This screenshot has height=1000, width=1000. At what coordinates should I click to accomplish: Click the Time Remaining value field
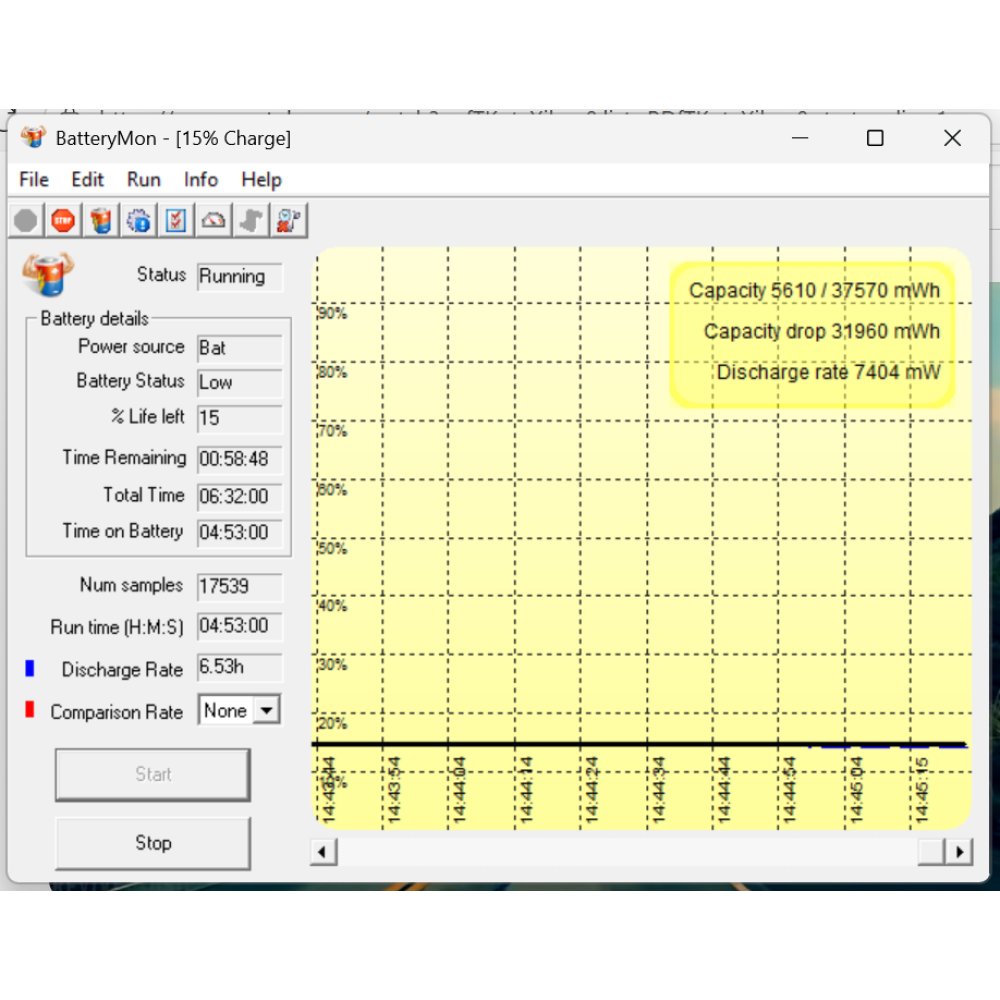239,459
